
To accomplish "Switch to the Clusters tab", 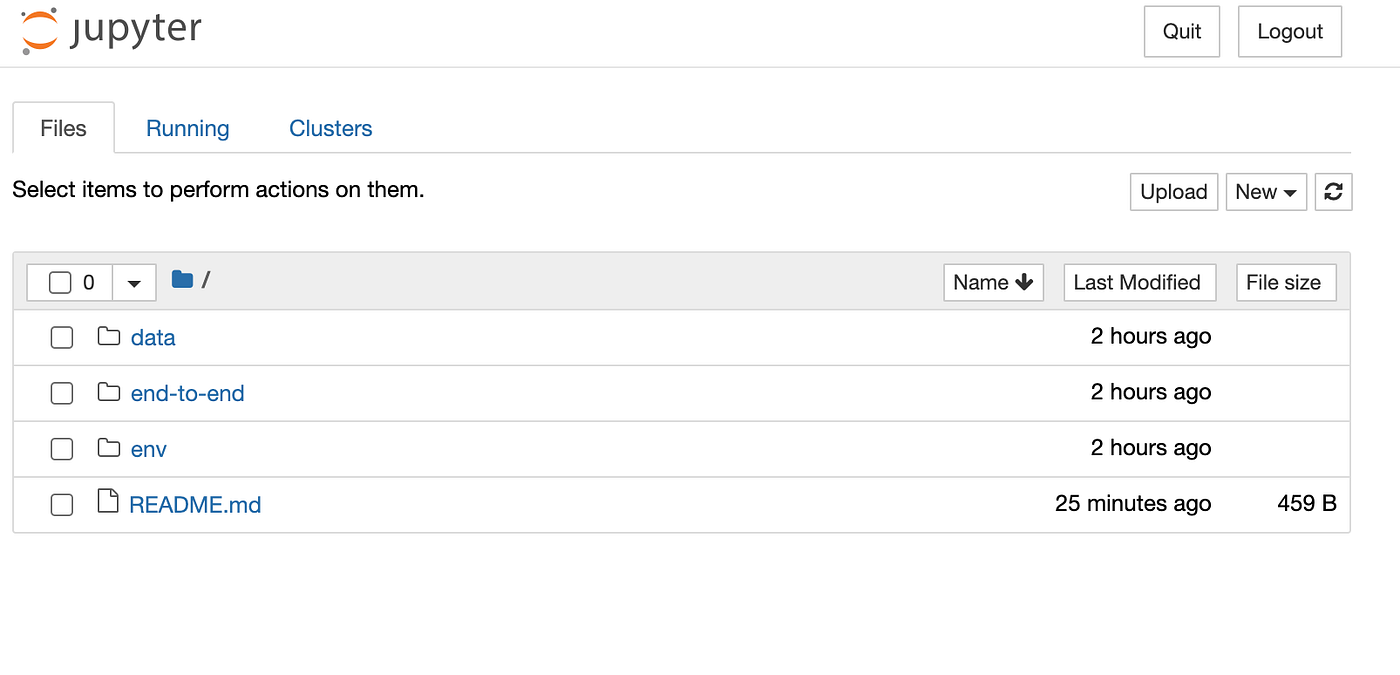I will pos(330,128).
